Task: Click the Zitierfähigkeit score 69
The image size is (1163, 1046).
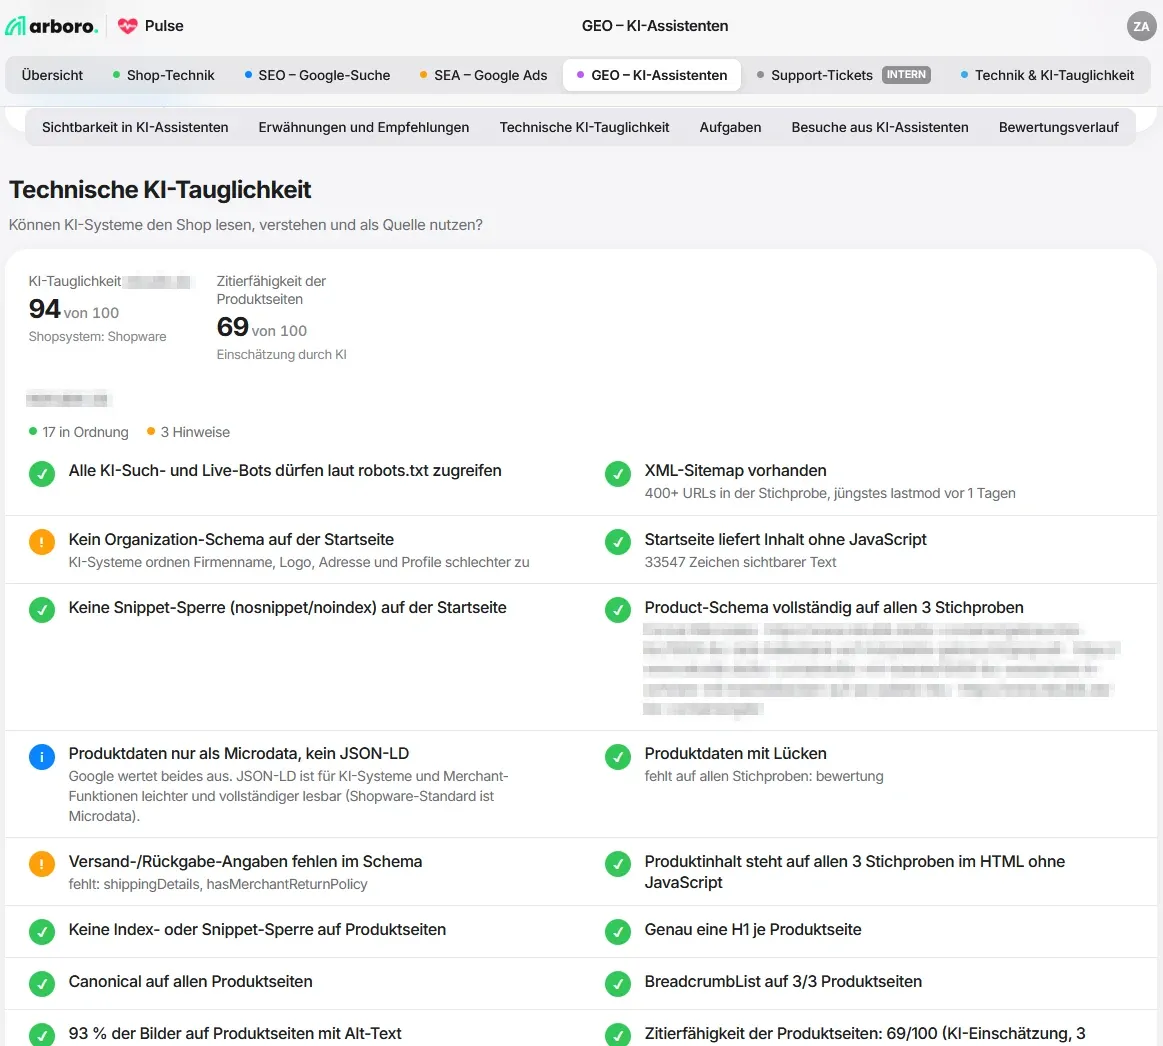Action: (232, 326)
